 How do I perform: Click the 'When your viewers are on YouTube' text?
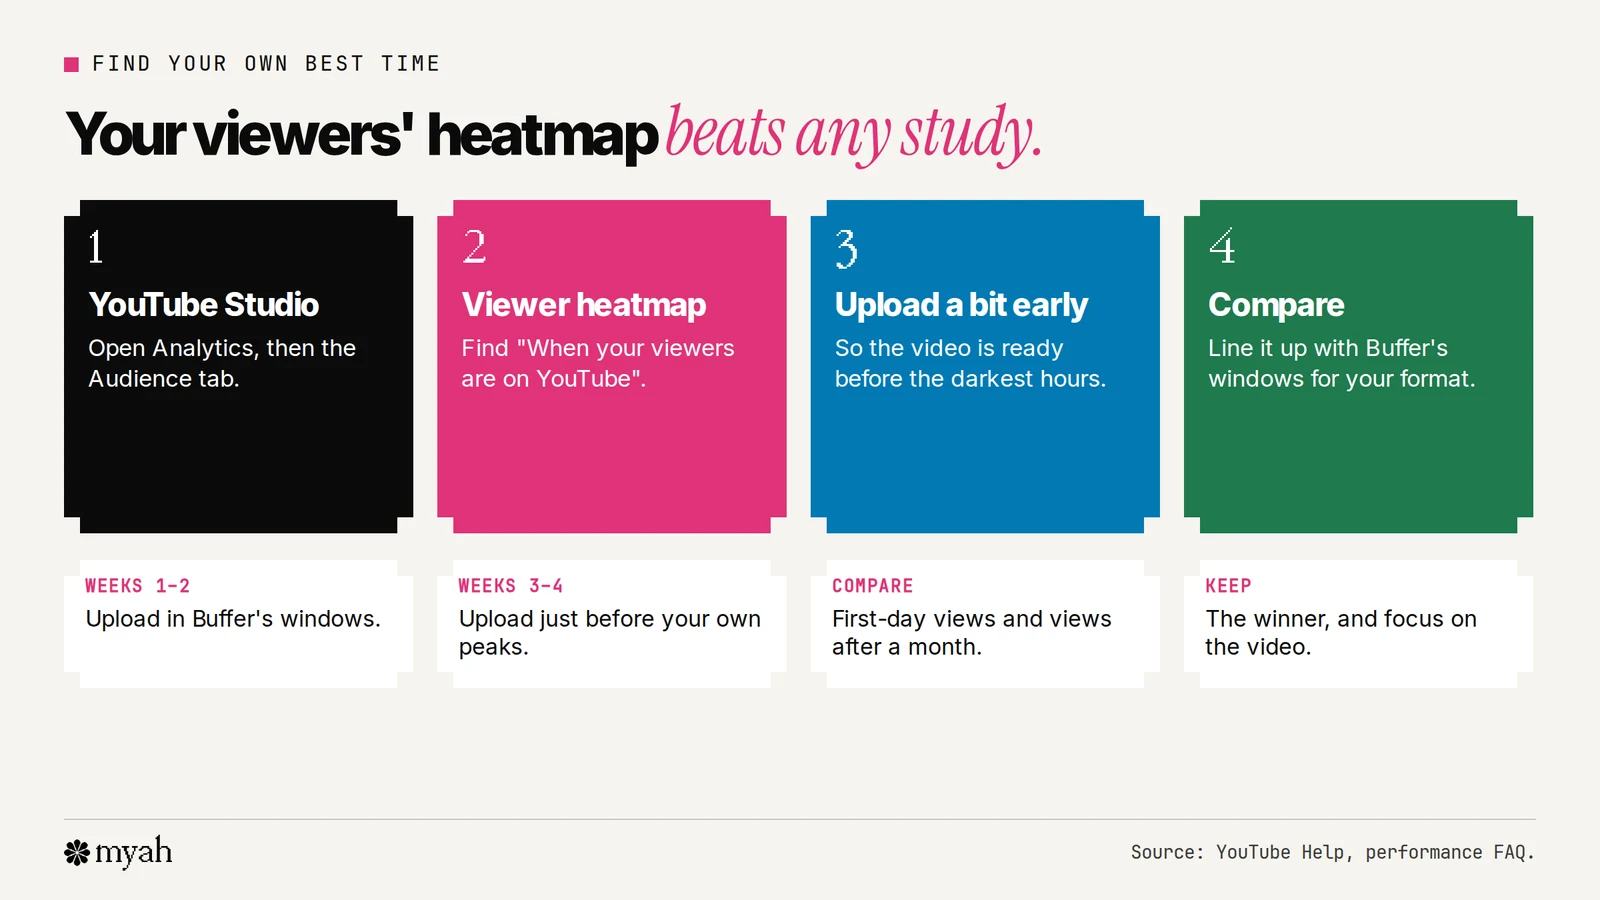pos(598,363)
